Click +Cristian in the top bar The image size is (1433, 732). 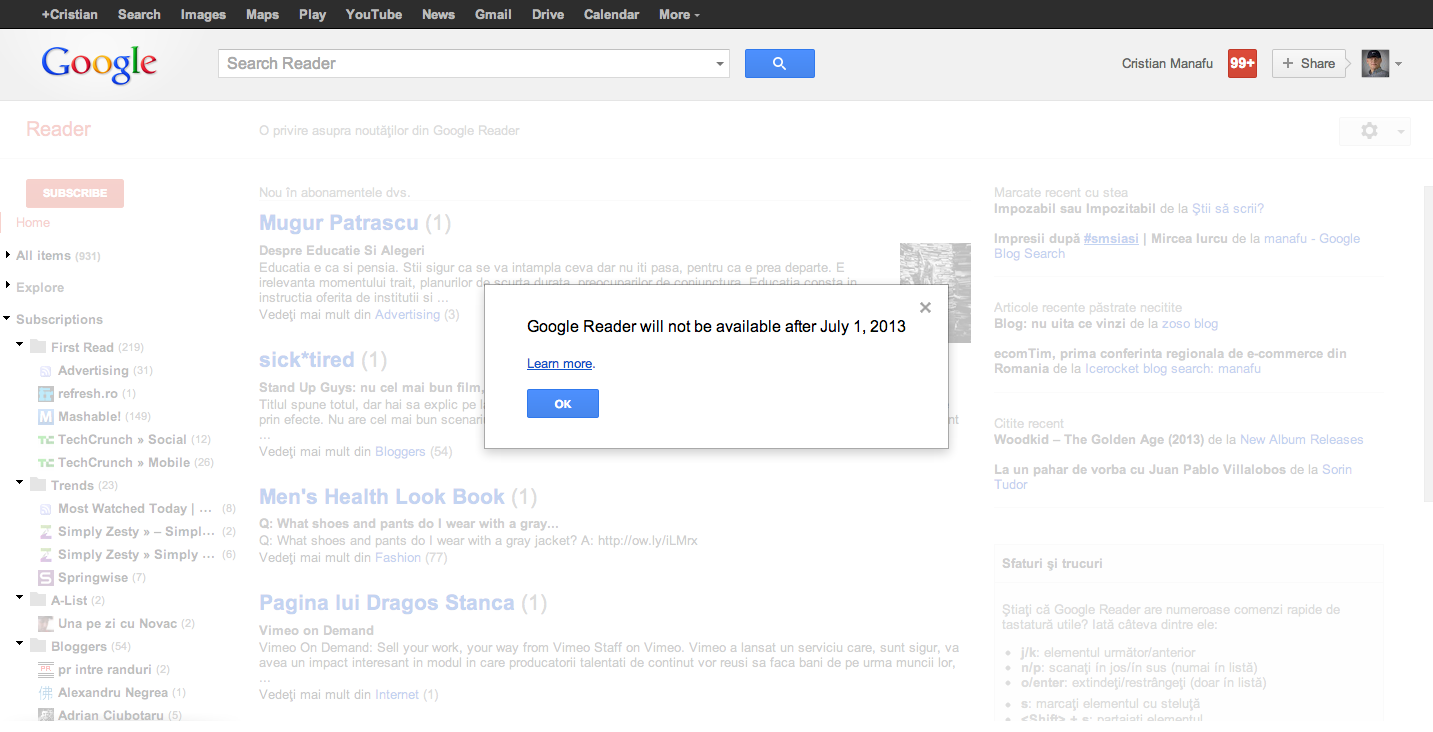(71, 14)
